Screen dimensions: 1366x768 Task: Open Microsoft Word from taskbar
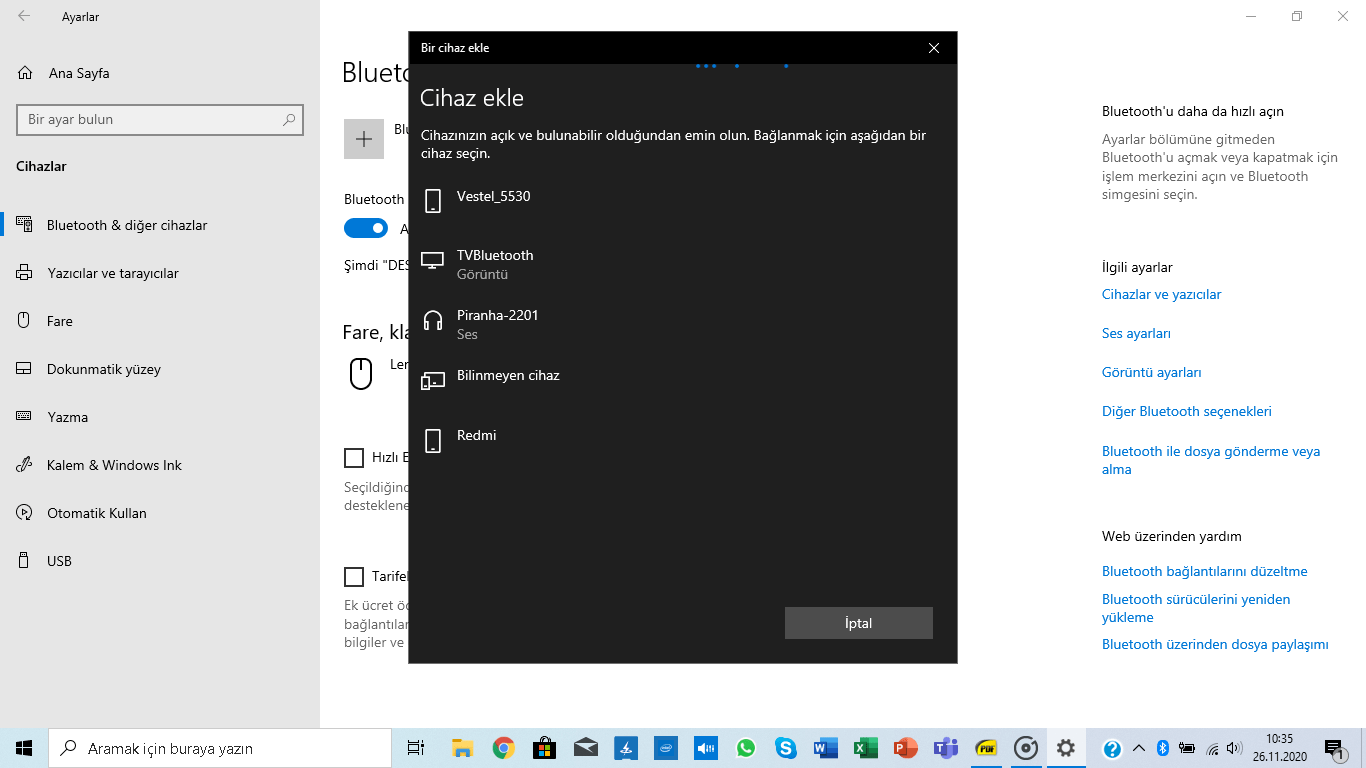click(826, 748)
